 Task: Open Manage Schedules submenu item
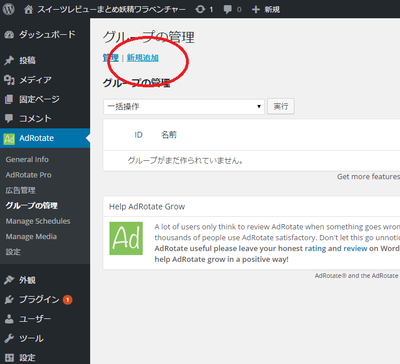tap(38, 221)
